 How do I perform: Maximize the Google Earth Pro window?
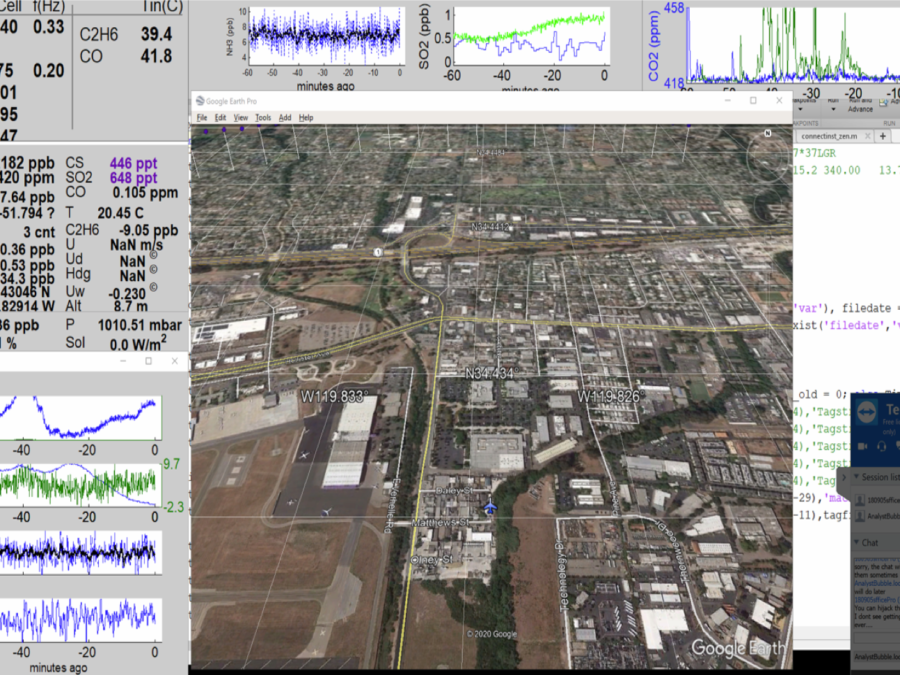(x=753, y=100)
